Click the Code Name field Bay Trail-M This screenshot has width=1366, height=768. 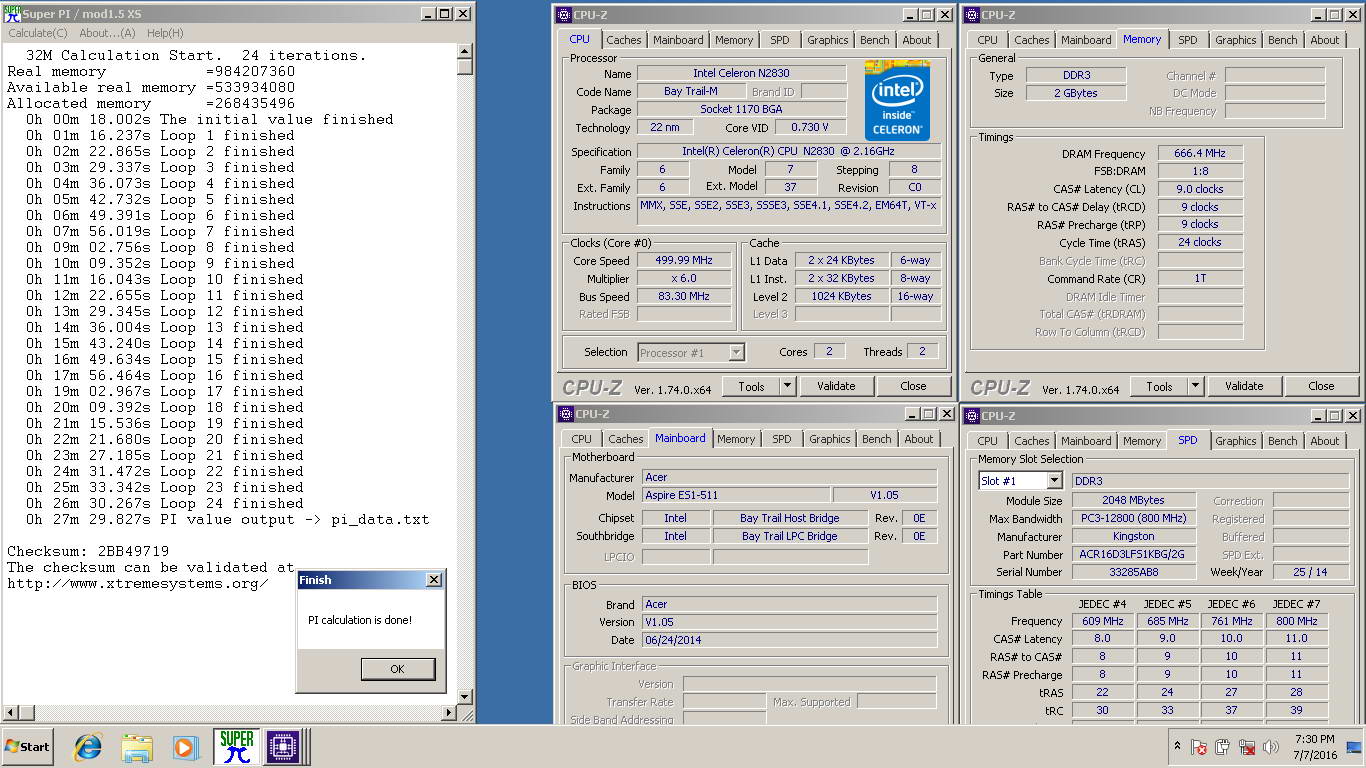pos(690,91)
